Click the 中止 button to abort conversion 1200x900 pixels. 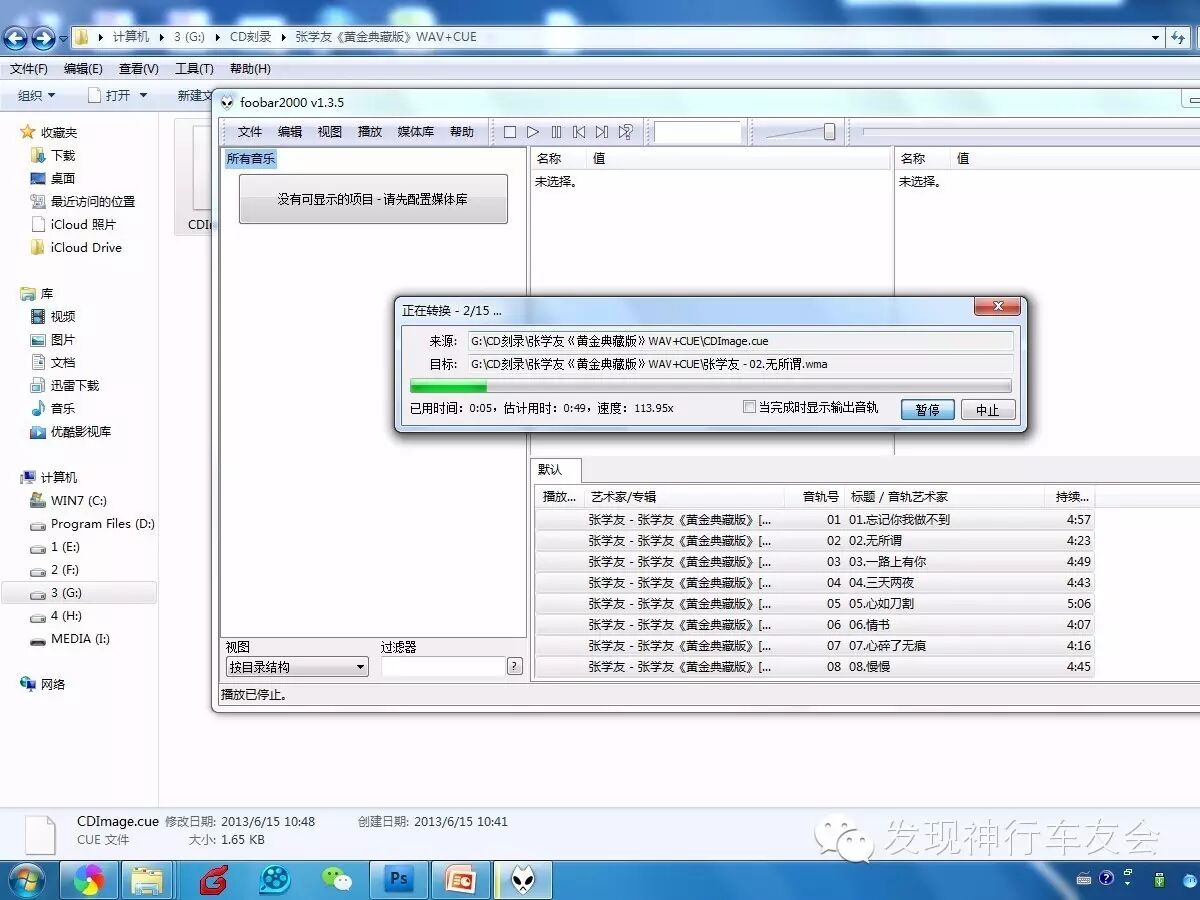click(x=988, y=410)
